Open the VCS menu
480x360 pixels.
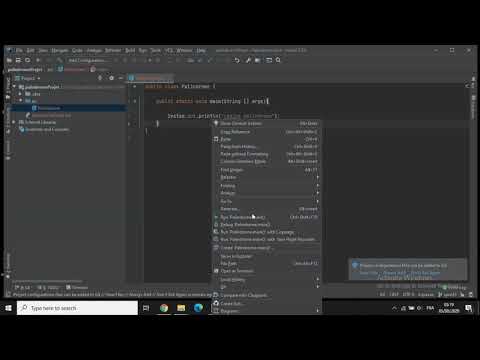[x=169, y=50]
